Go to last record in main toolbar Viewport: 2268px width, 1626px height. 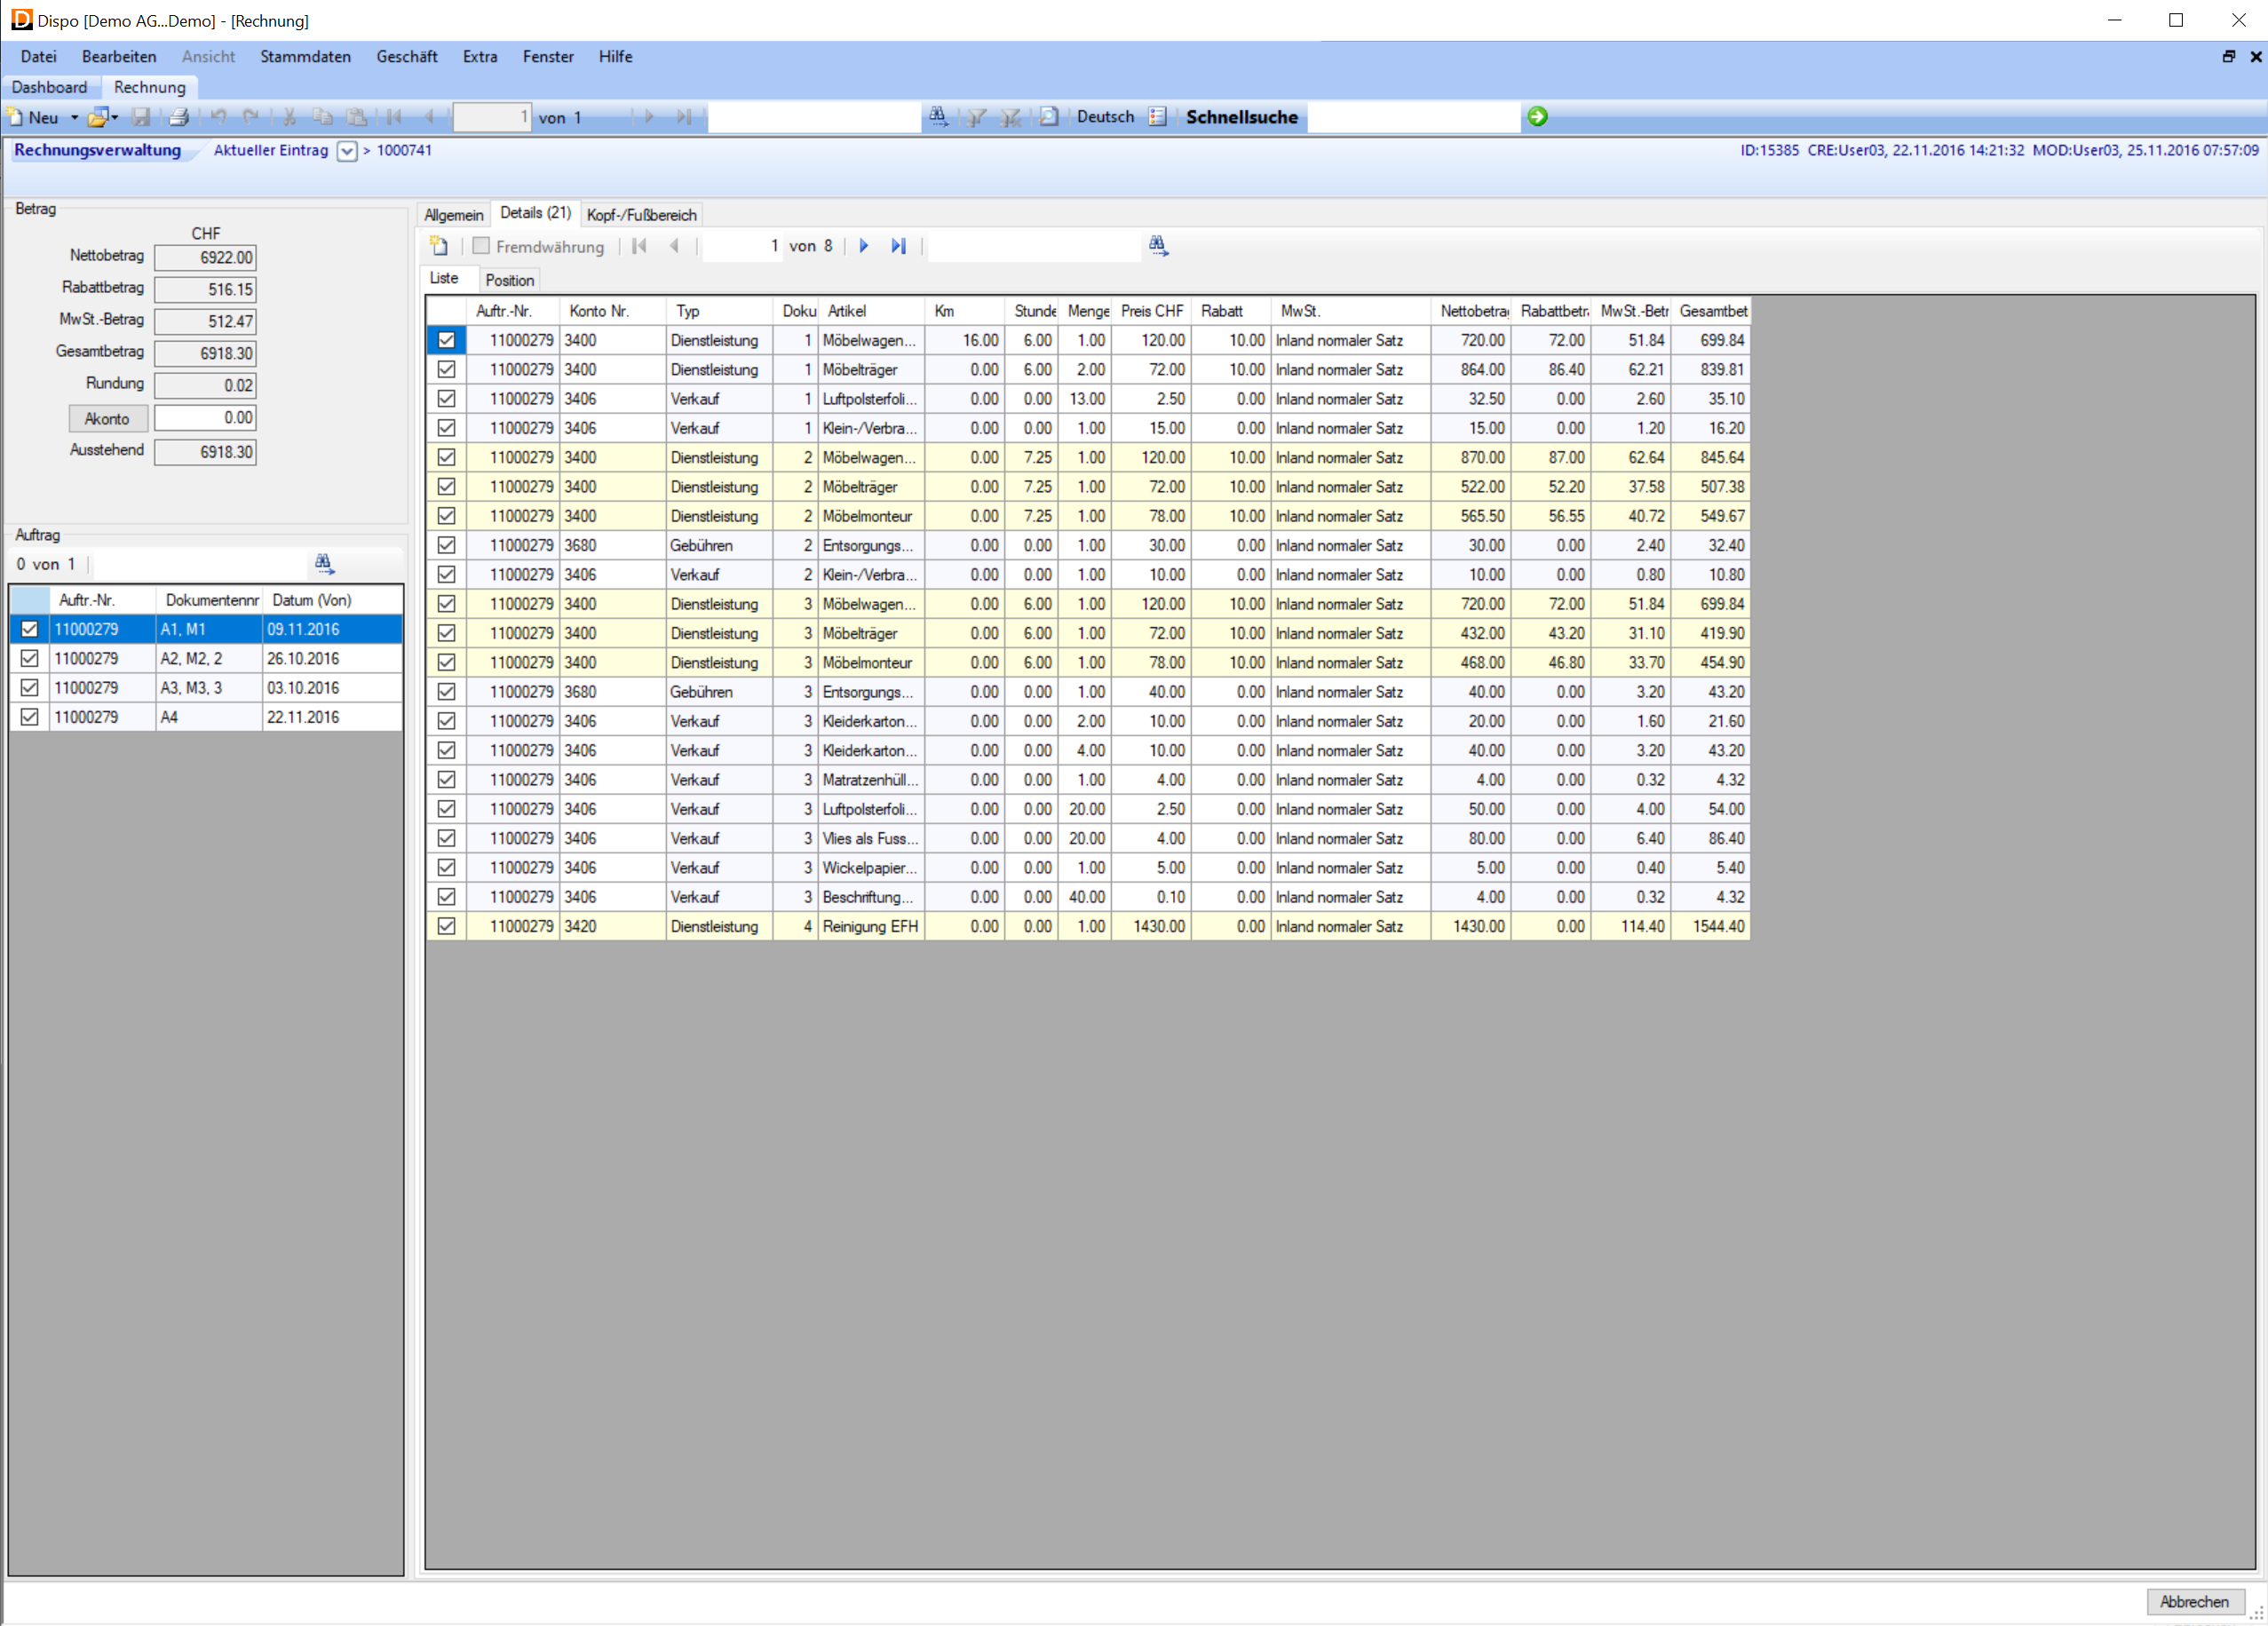(684, 117)
